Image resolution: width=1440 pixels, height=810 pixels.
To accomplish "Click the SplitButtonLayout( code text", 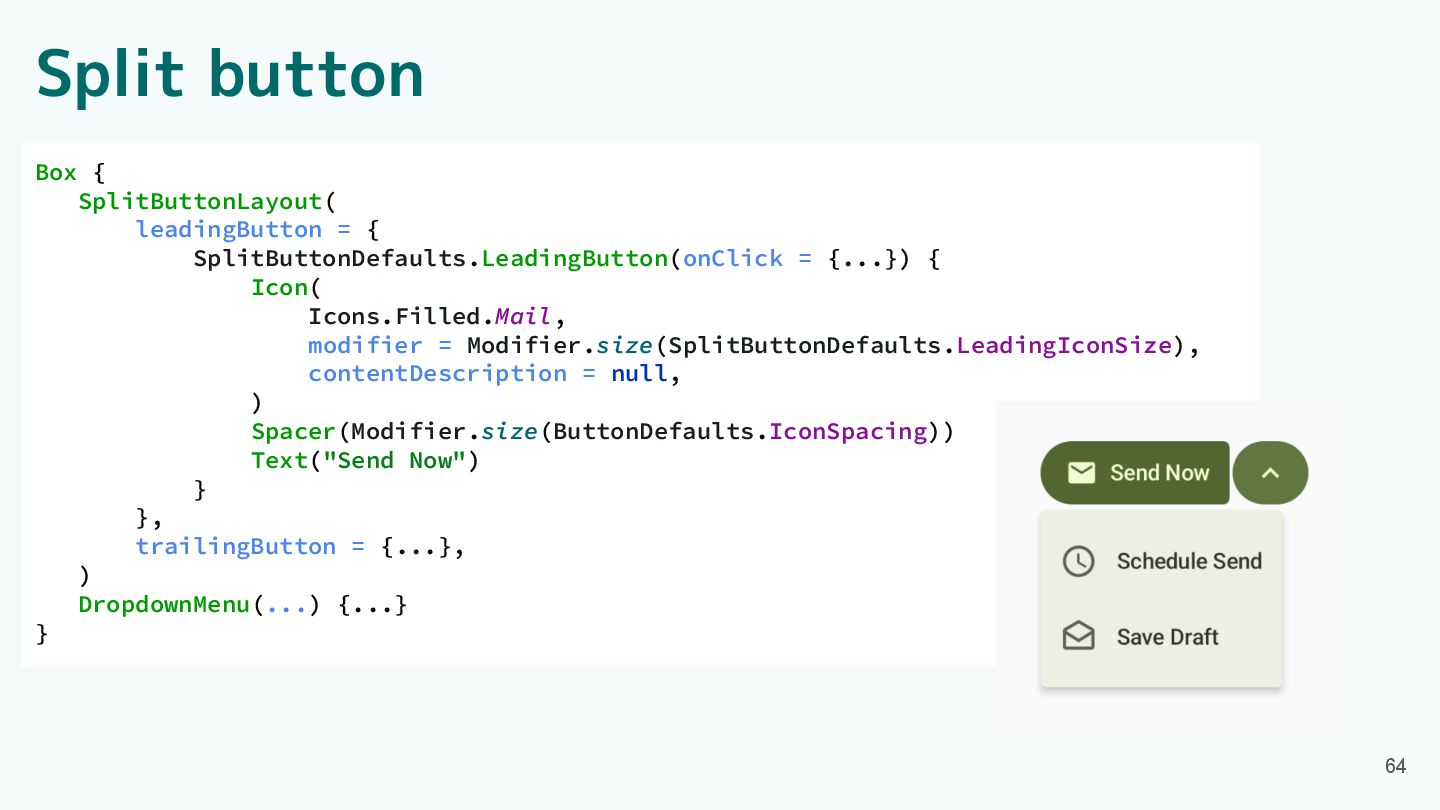I will tap(208, 201).
